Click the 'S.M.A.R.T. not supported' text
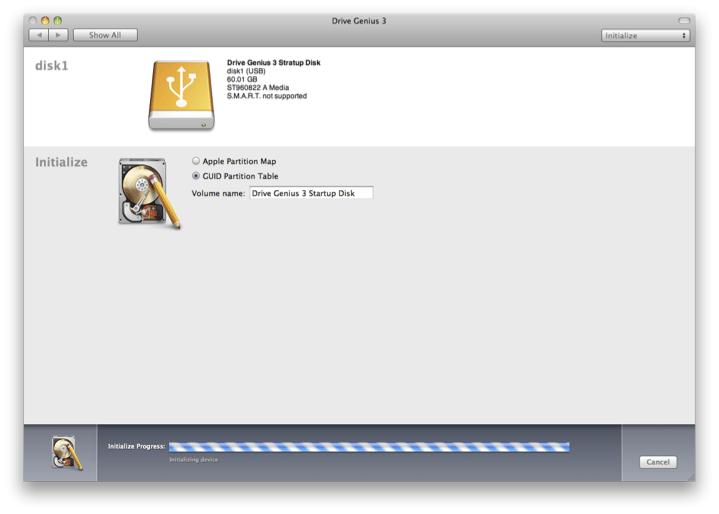Screen dimensions: 719x514 pyautogui.click(x=266, y=96)
